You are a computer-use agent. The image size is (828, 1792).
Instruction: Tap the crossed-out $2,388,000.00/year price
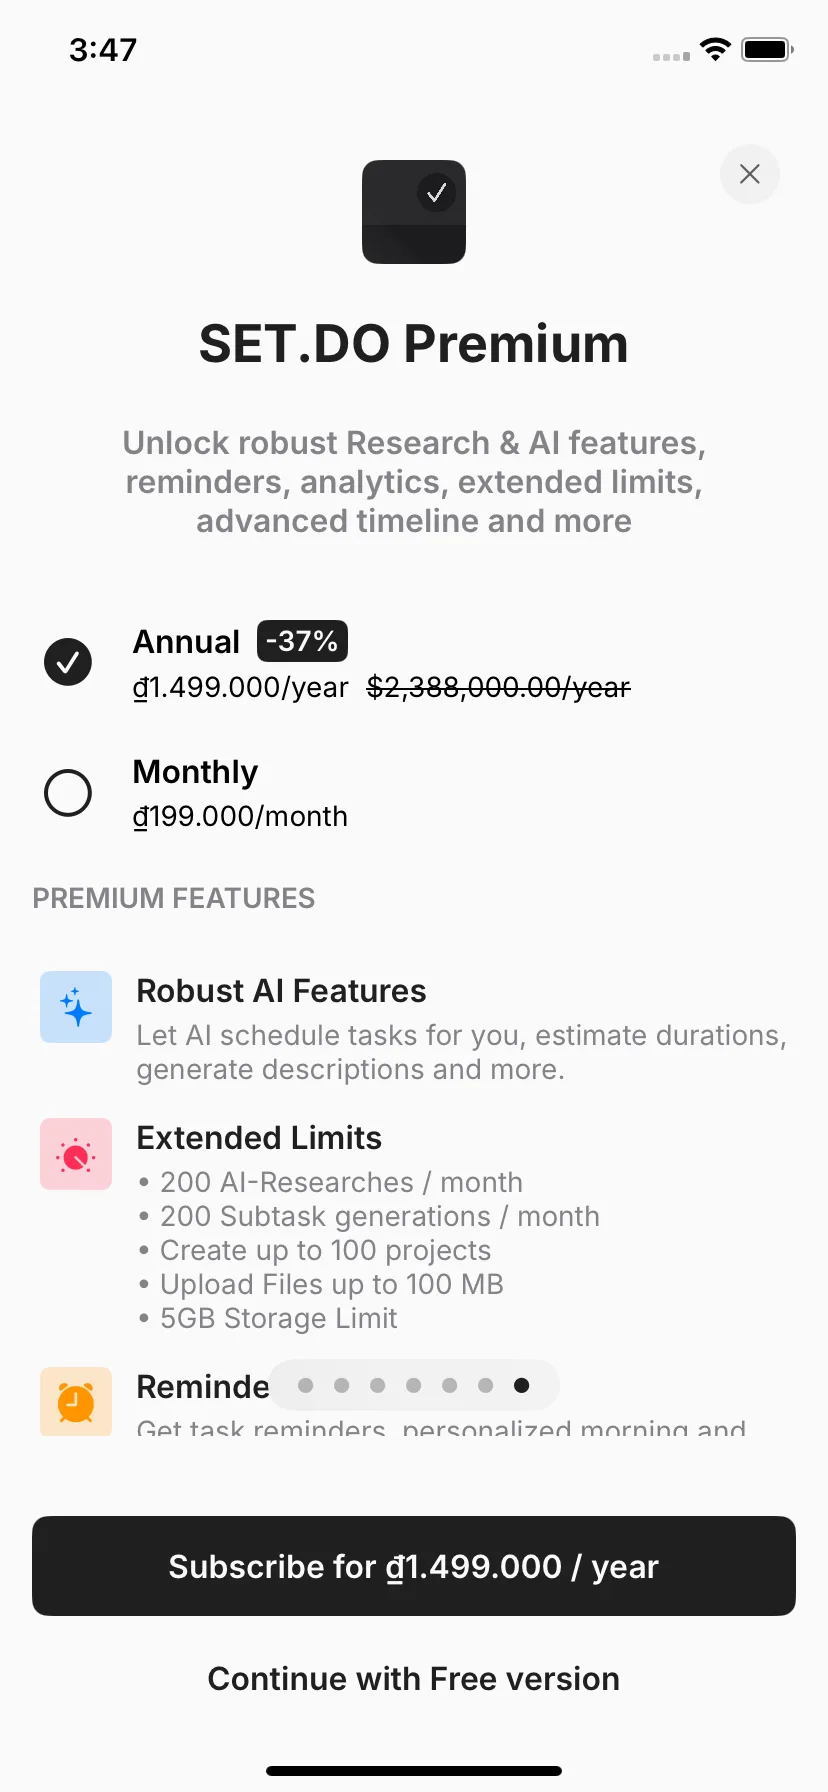499,687
